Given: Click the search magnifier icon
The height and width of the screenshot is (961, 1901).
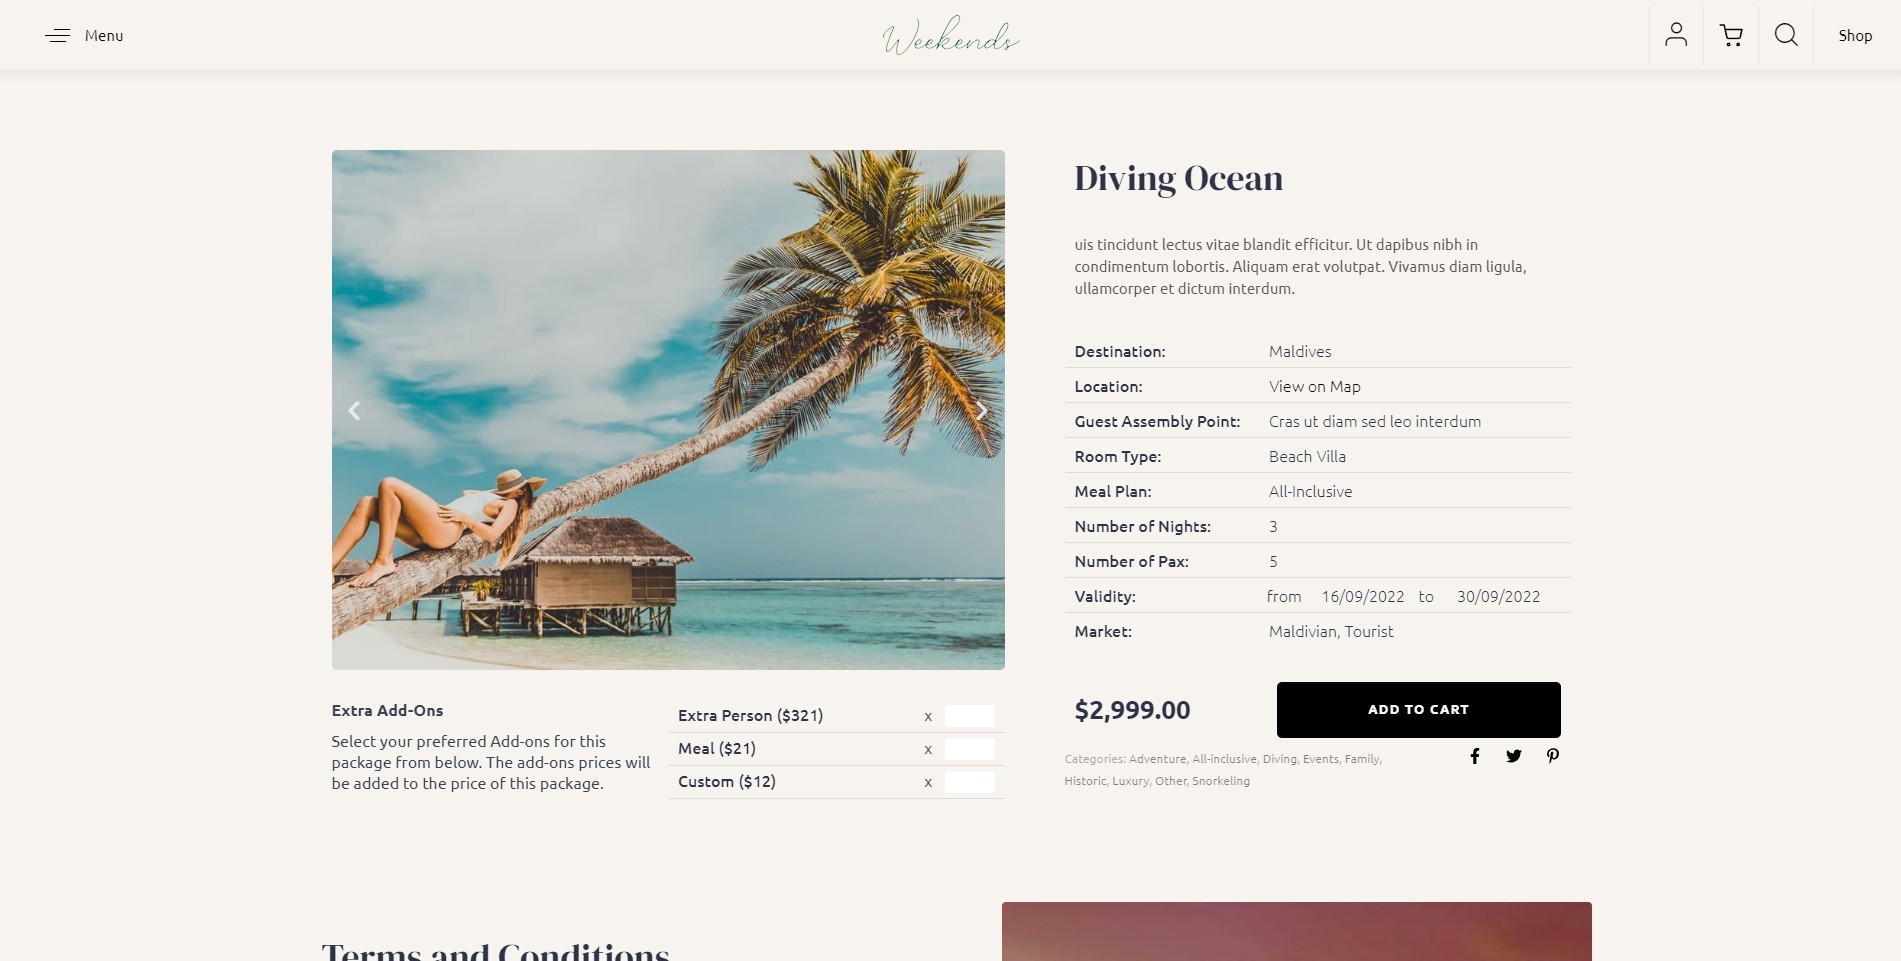Looking at the screenshot, I should pos(1786,35).
